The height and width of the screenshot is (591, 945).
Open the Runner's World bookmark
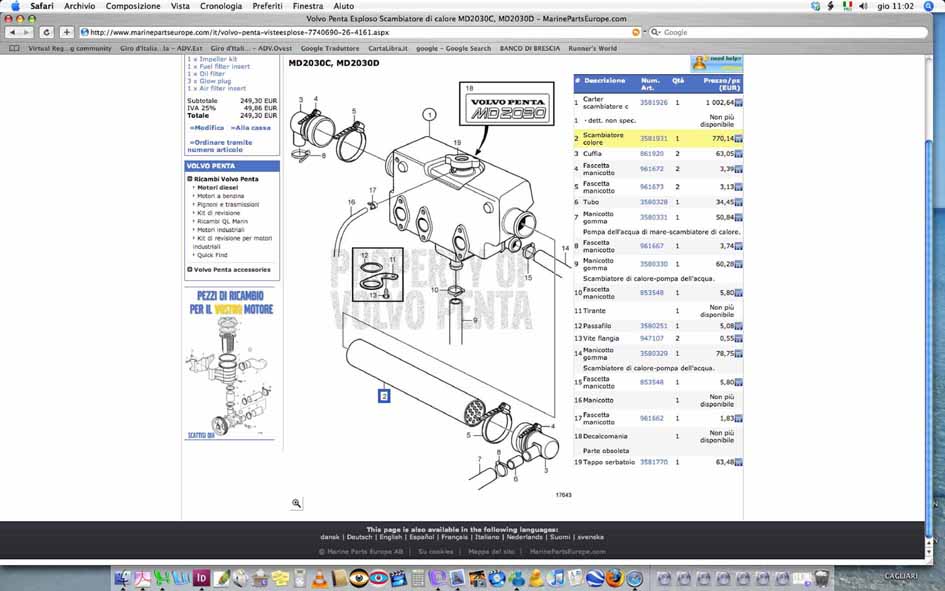pyautogui.click(x=592, y=48)
